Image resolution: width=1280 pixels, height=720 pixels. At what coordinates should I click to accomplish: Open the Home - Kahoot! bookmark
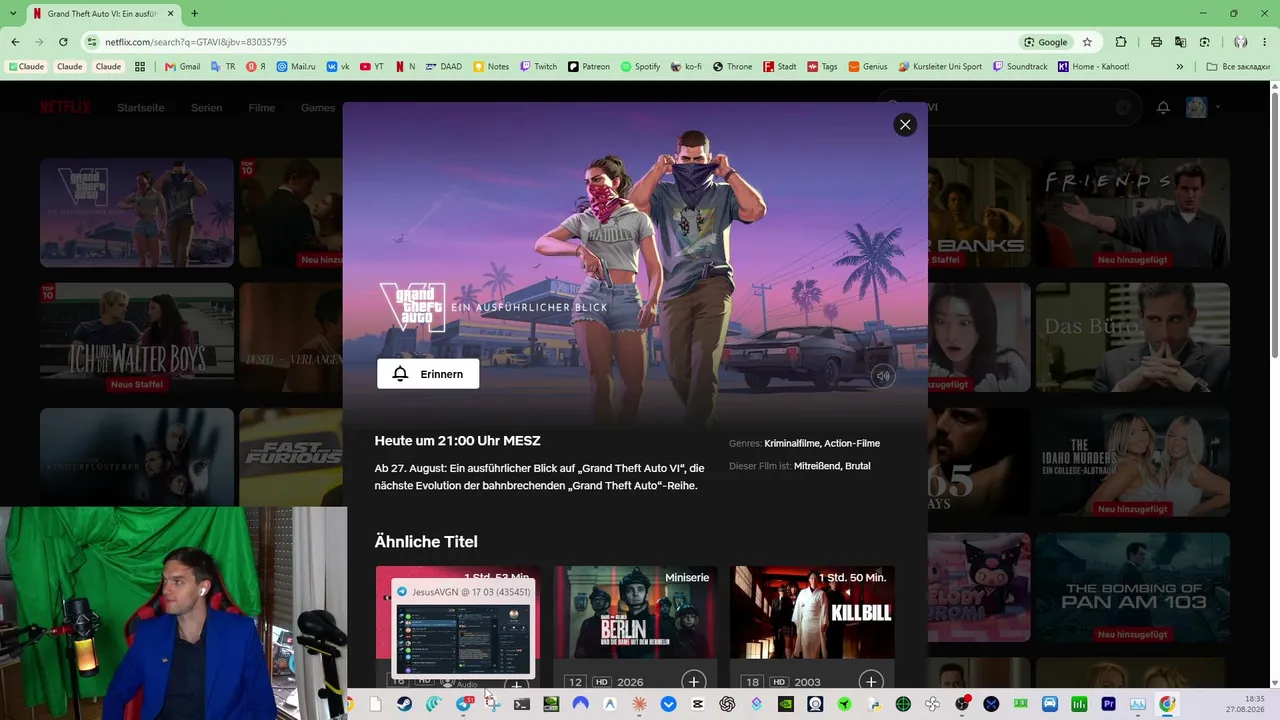click(x=1092, y=66)
